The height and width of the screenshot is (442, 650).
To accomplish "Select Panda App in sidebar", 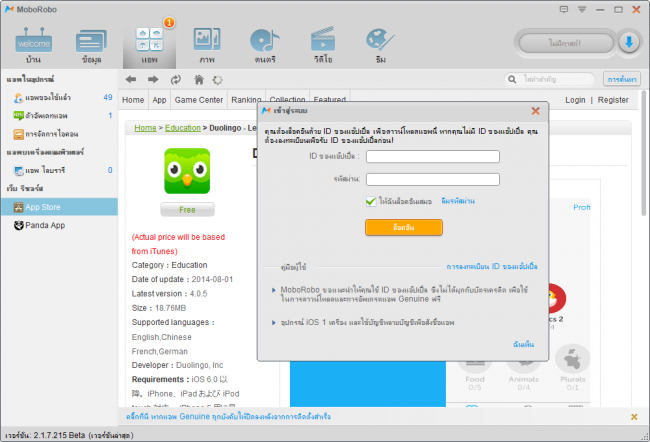I will (x=59, y=225).
